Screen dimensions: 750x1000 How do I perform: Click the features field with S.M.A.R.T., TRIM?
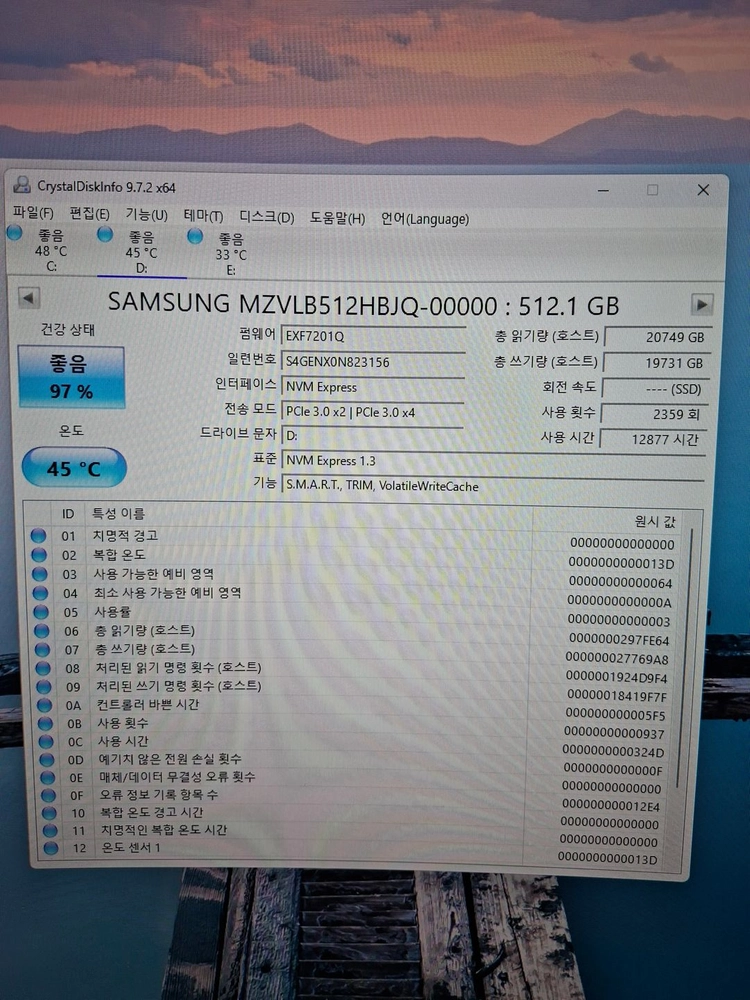tap(493, 486)
